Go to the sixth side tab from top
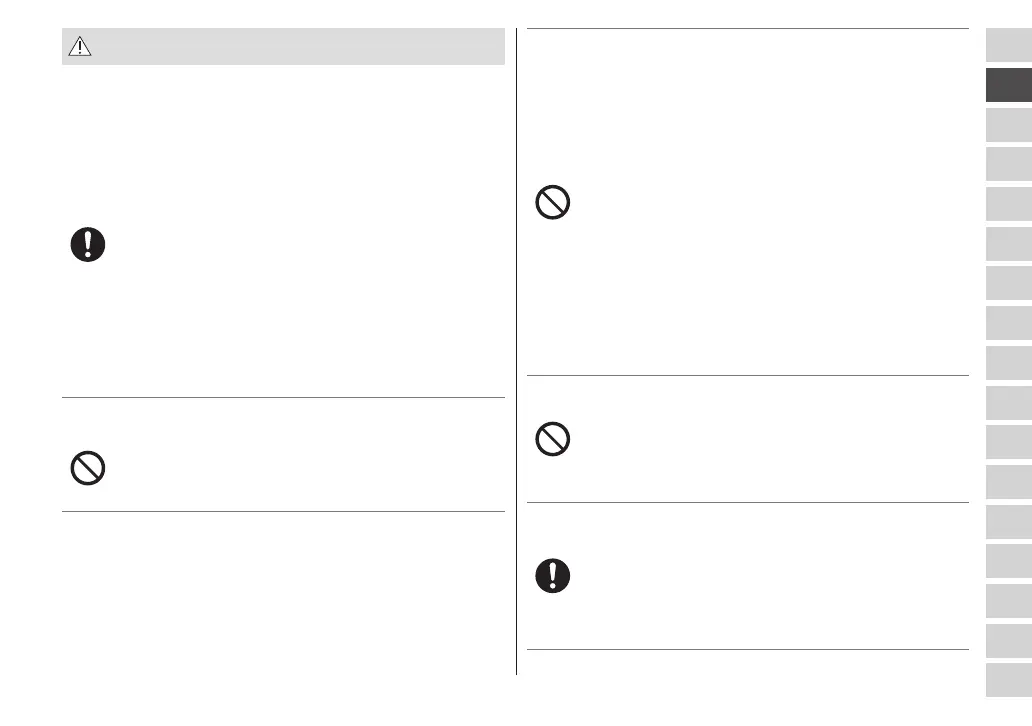 pos(1008,243)
